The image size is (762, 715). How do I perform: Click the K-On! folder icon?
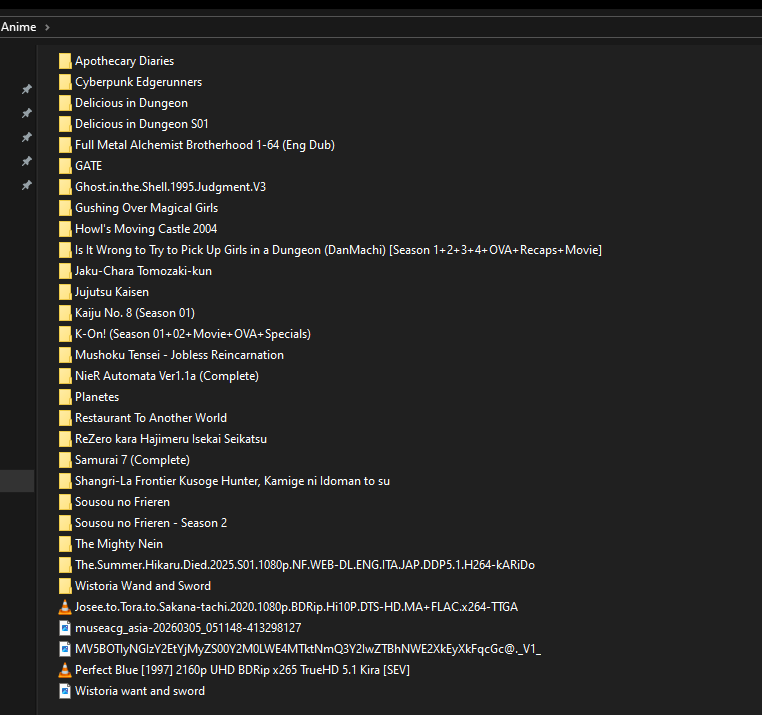[x=65, y=334]
